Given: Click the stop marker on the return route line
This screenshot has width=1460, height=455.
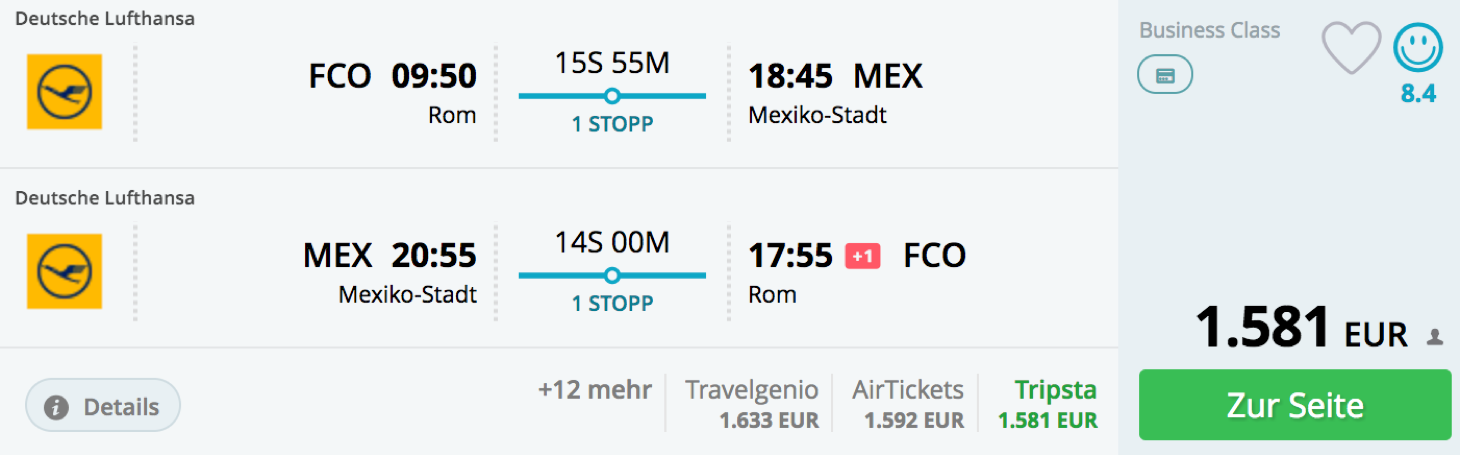Looking at the screenshot, I should click(x=612, y=275).
